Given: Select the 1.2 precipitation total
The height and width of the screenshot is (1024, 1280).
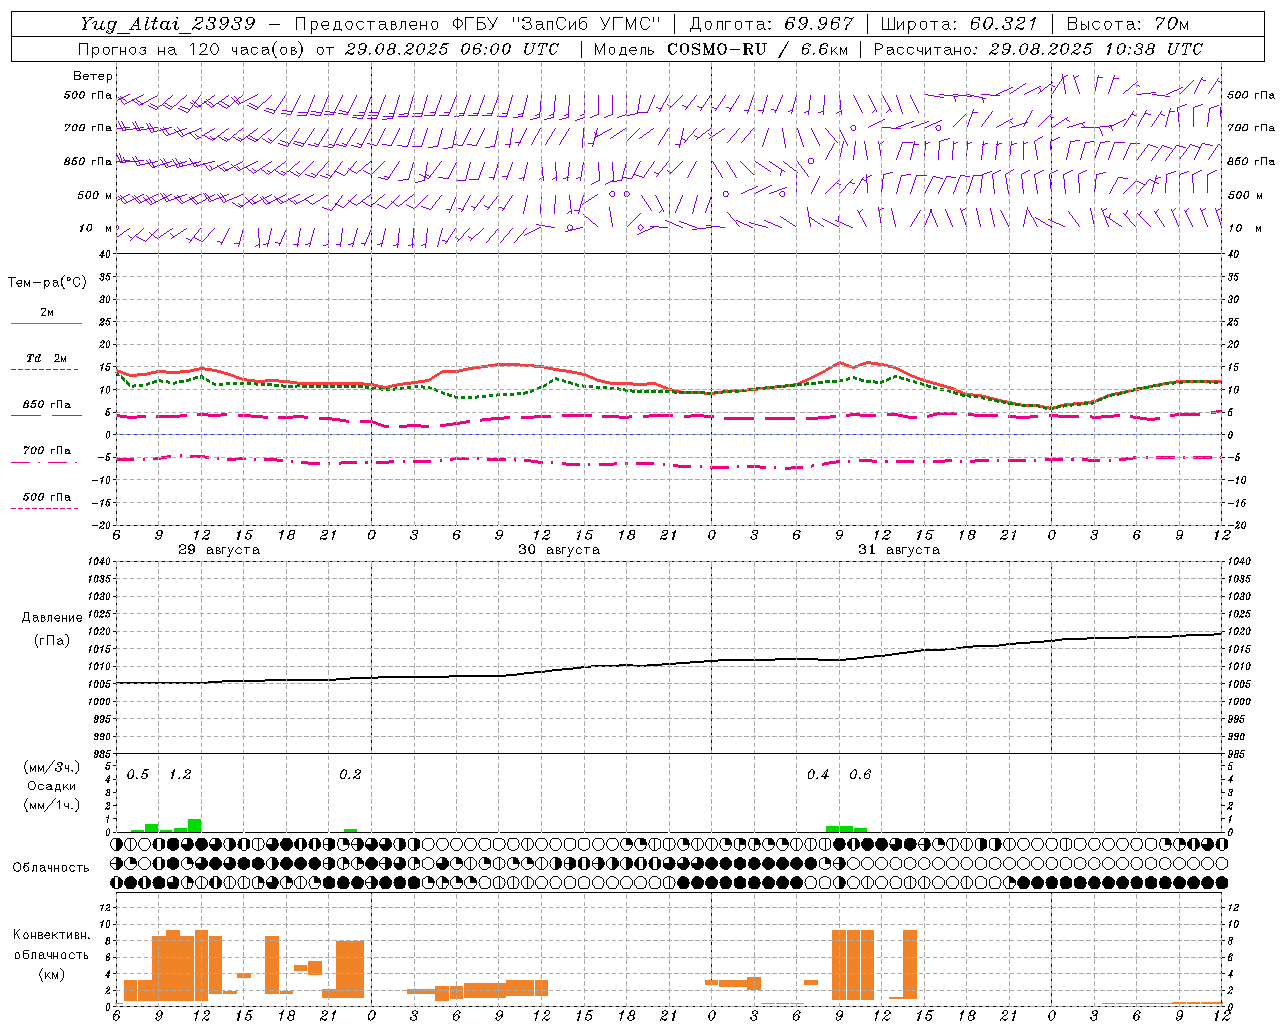Looking at the screenshot, I should [x=180, y=775].
